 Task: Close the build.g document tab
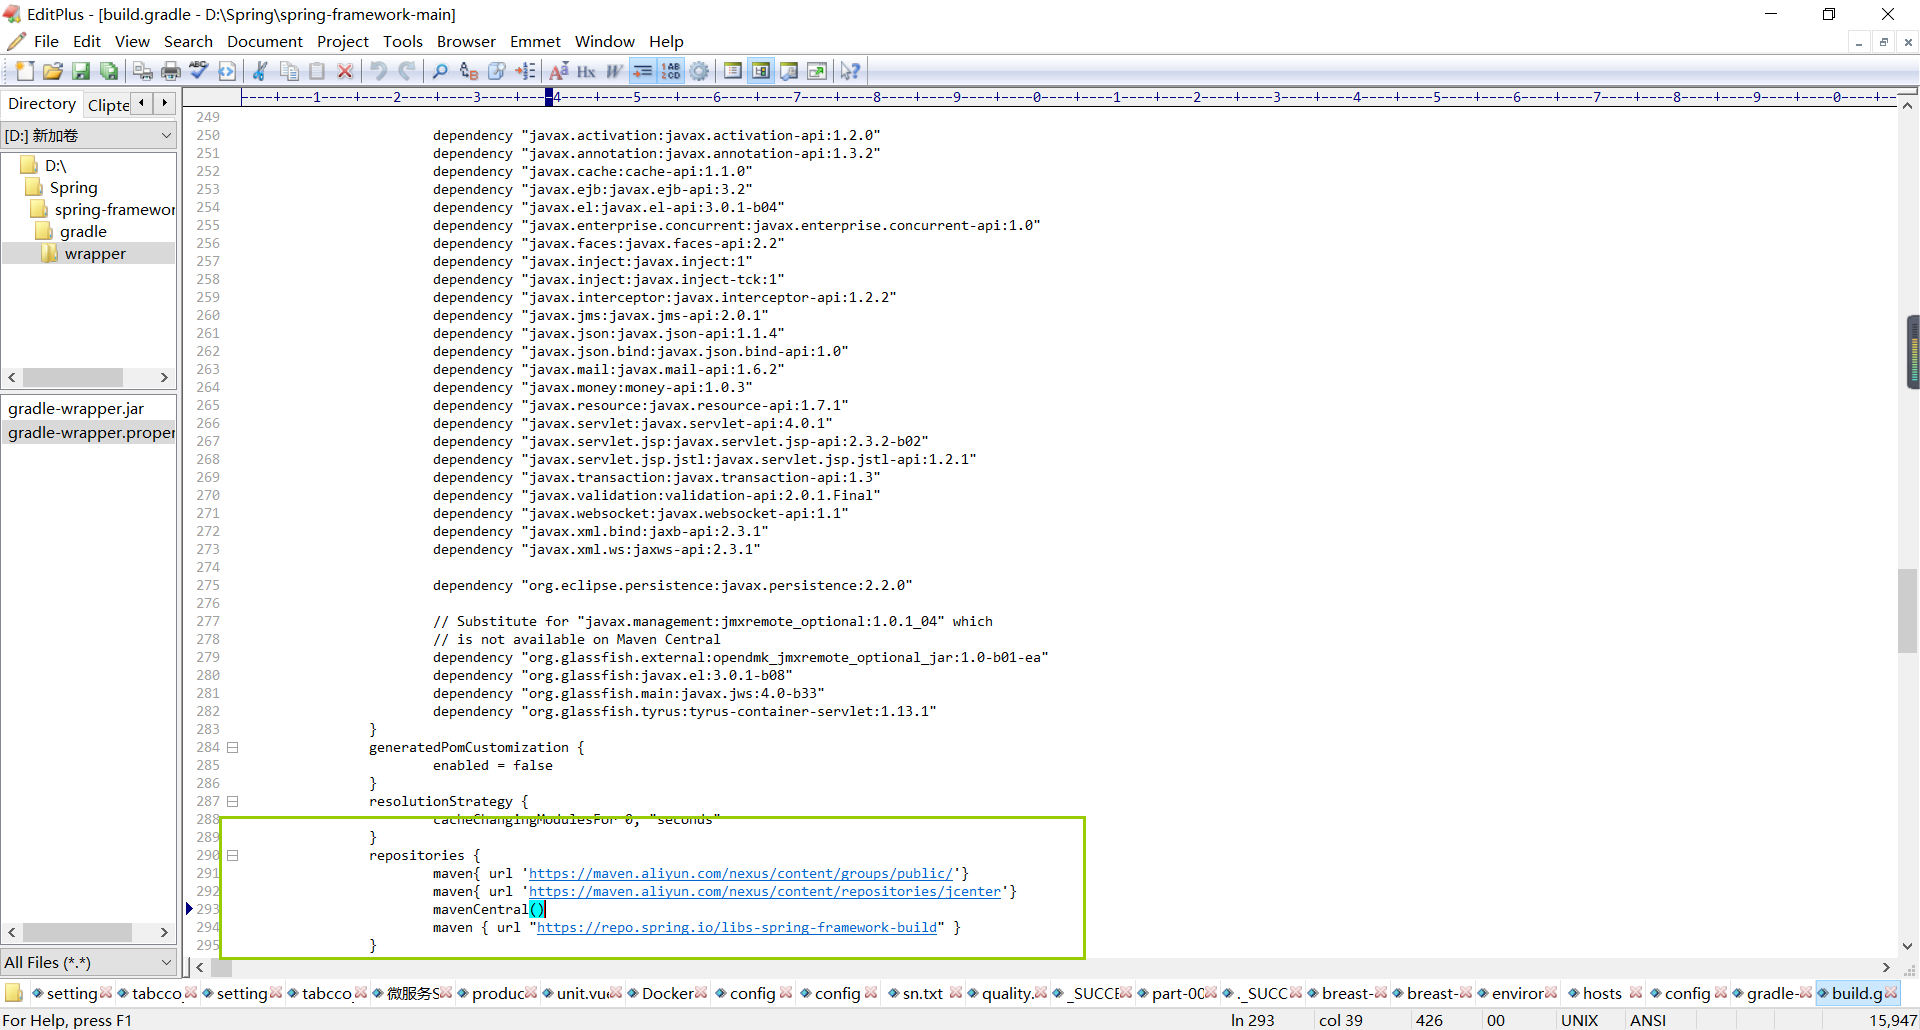tap(1891, 993)
